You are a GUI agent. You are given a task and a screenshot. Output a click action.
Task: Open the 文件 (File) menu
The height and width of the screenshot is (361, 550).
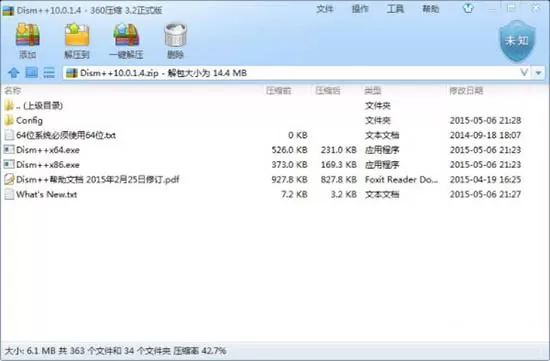(x=324, y=9)
